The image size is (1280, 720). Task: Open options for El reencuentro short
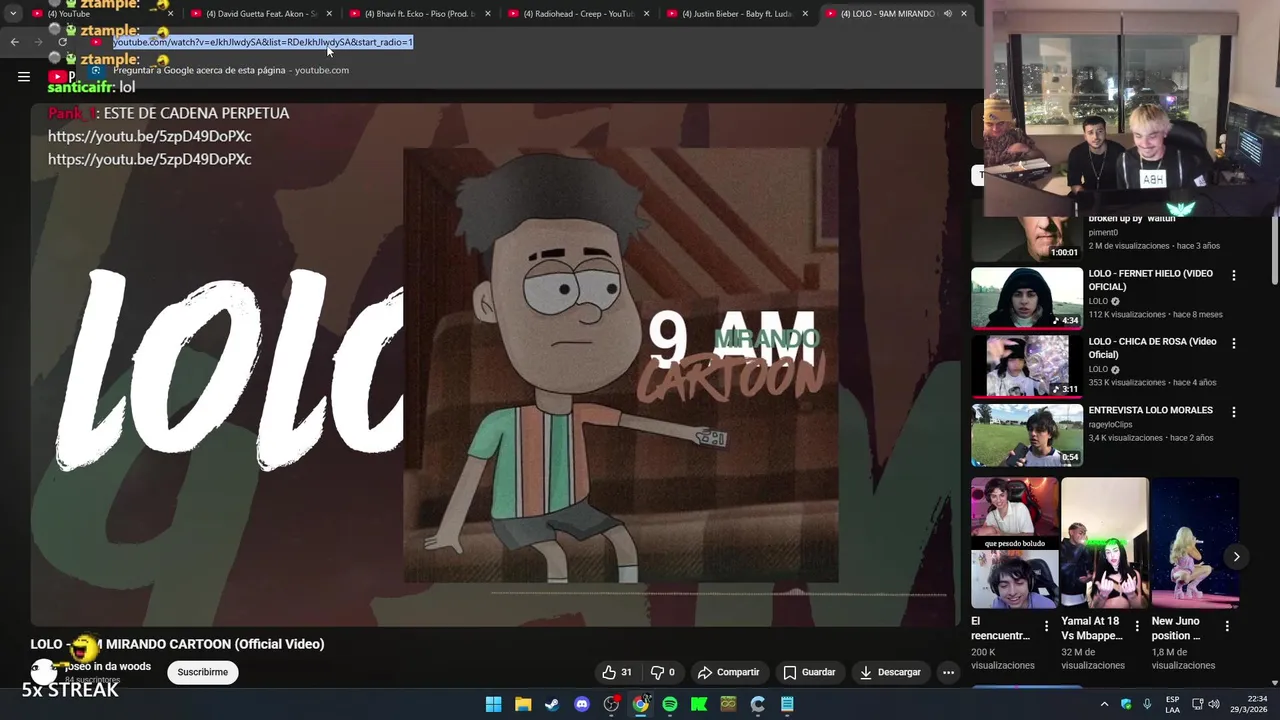pyautogui.click(x=1046, y=626)
